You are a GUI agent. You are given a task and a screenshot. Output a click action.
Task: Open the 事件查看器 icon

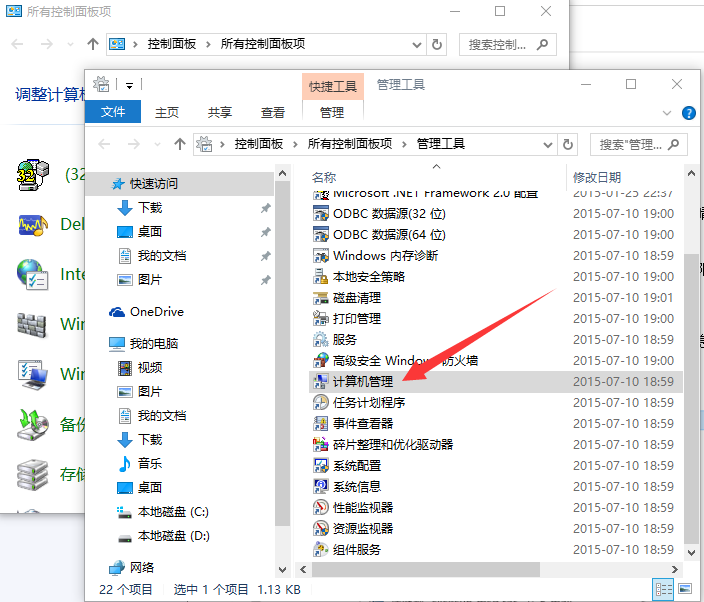click(x=321, y=423)
